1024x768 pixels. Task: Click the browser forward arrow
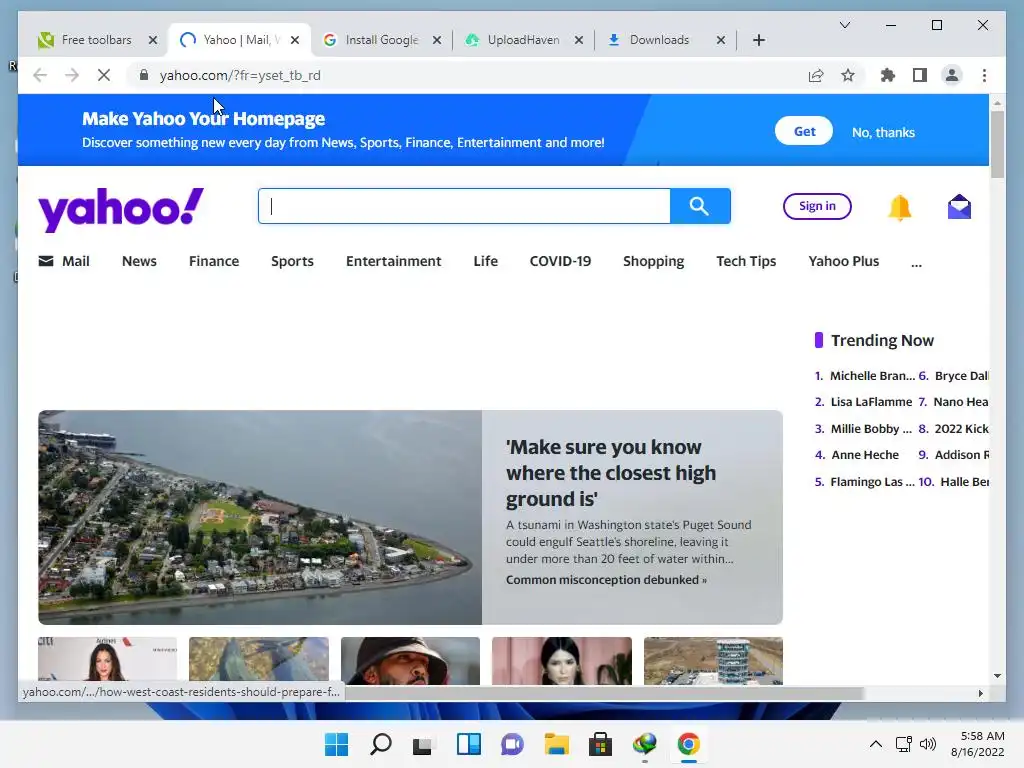click(x=72, y=76)
